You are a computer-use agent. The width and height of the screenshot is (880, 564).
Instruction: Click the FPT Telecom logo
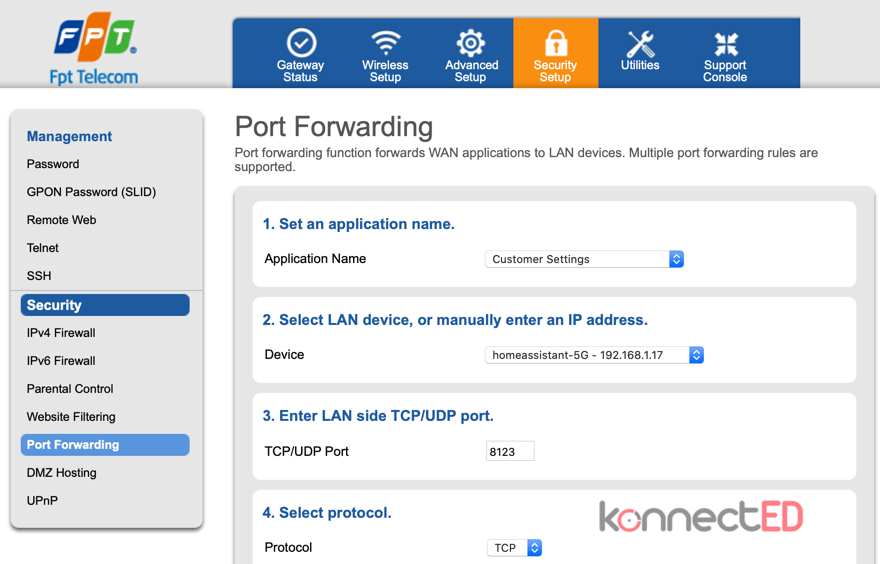point(94,49)
